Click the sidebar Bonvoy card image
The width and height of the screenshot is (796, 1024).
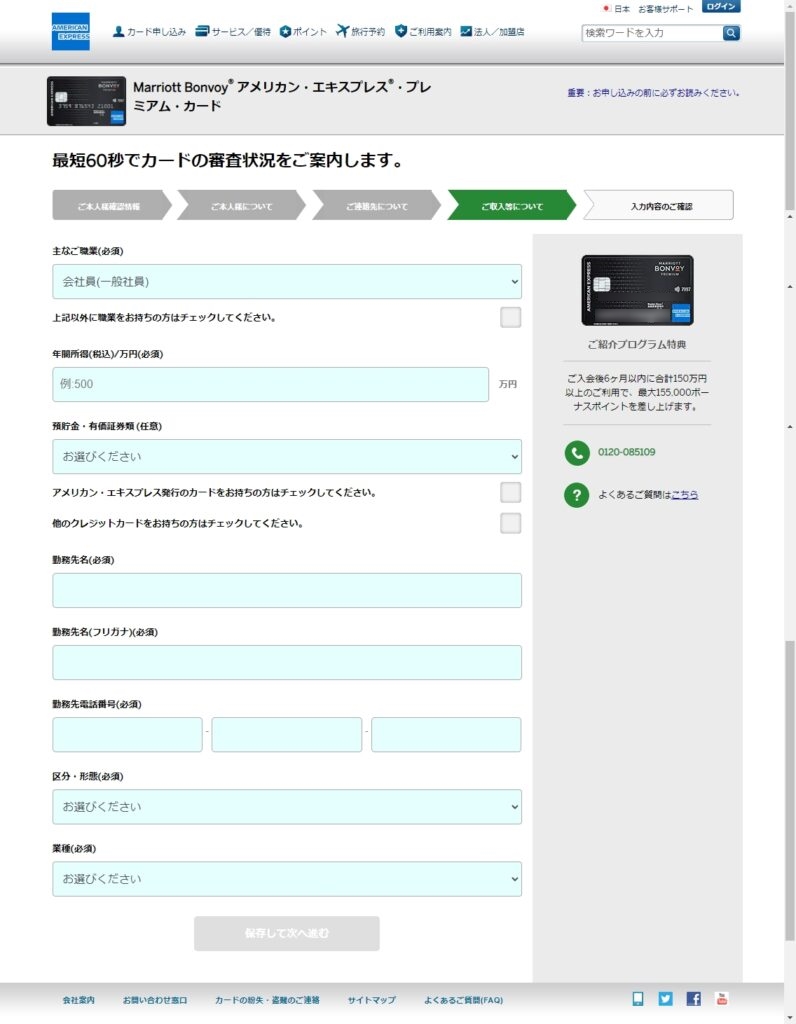(637, 290)
